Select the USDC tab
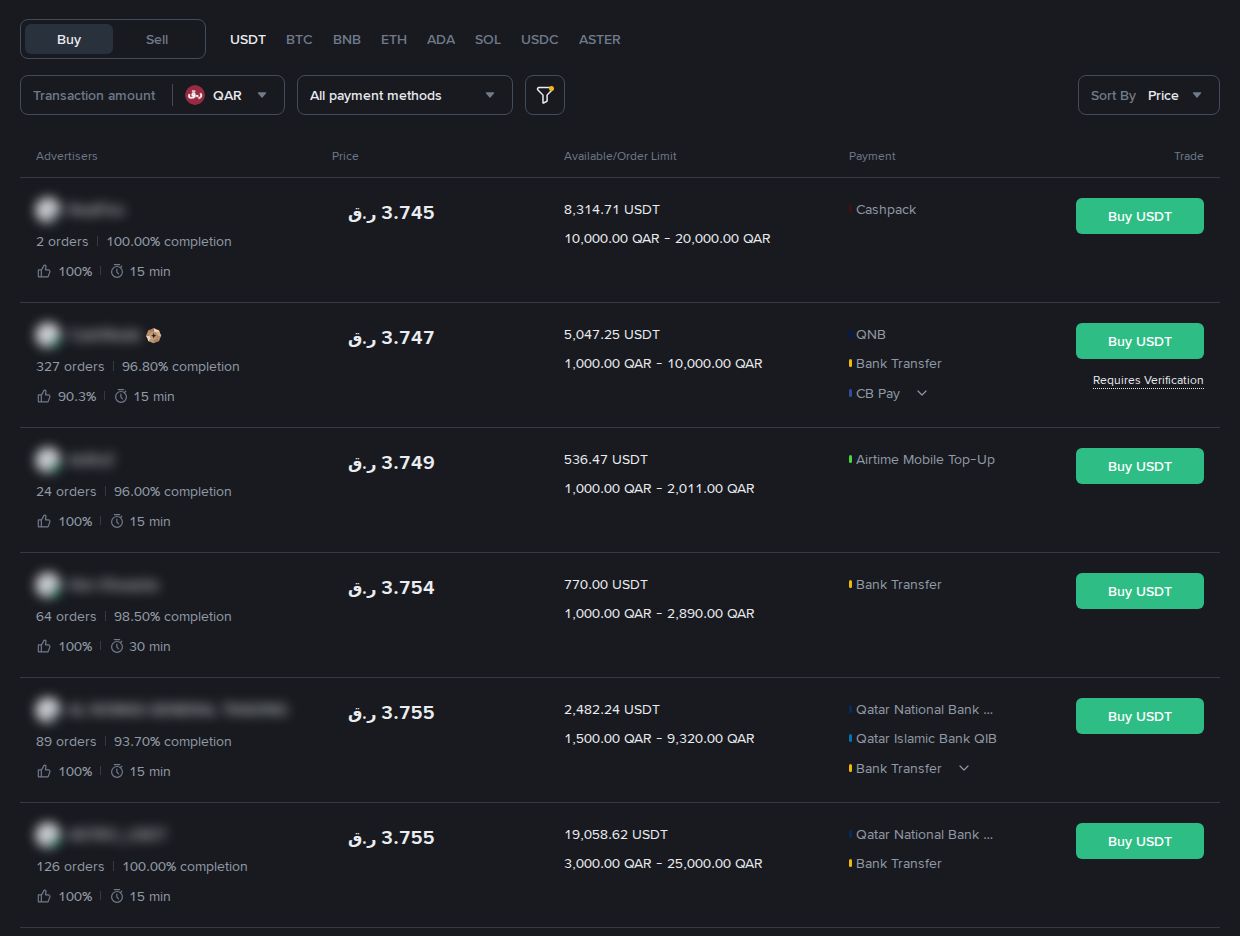Viewport: 1240px width, 936px height. 540,39
